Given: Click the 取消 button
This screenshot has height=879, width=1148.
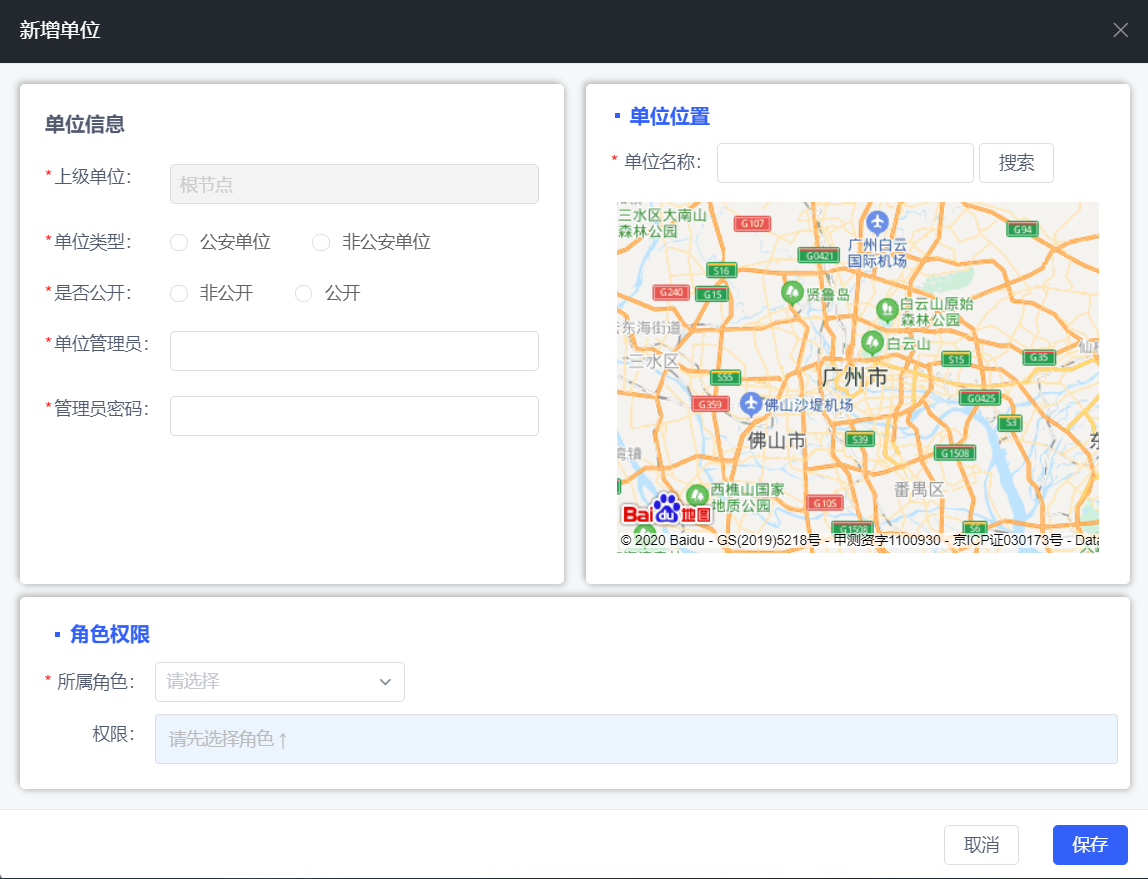Looking at the screenshot, I should pos(980,845).
